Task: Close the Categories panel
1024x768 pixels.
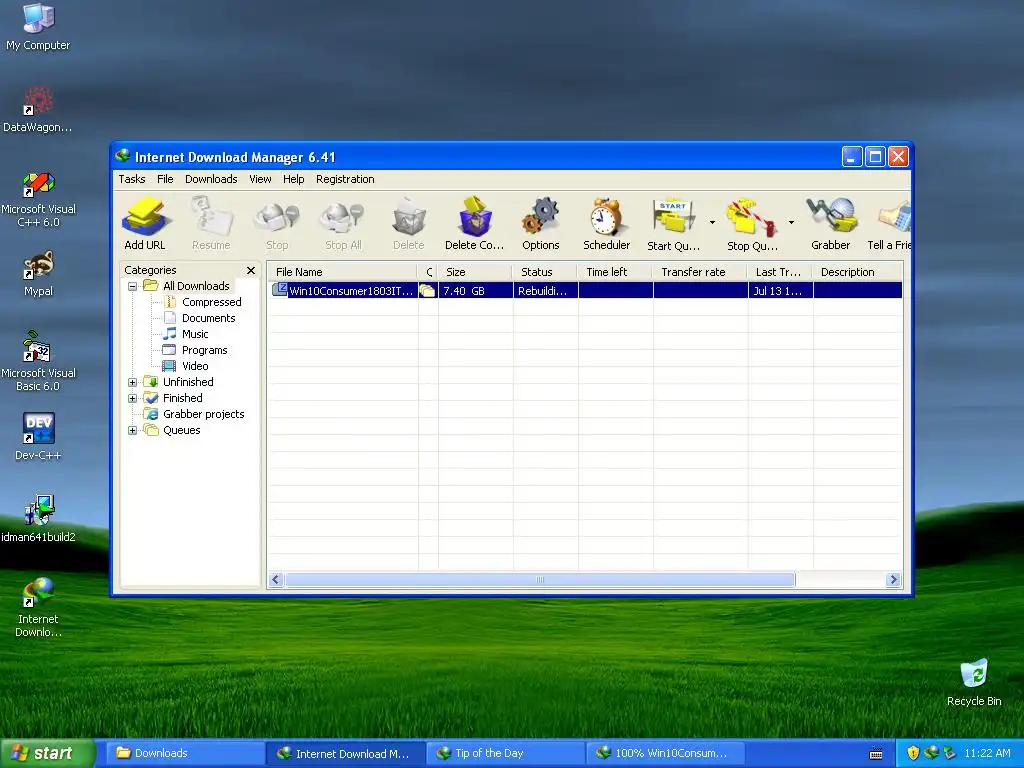Action: [251, 270]
